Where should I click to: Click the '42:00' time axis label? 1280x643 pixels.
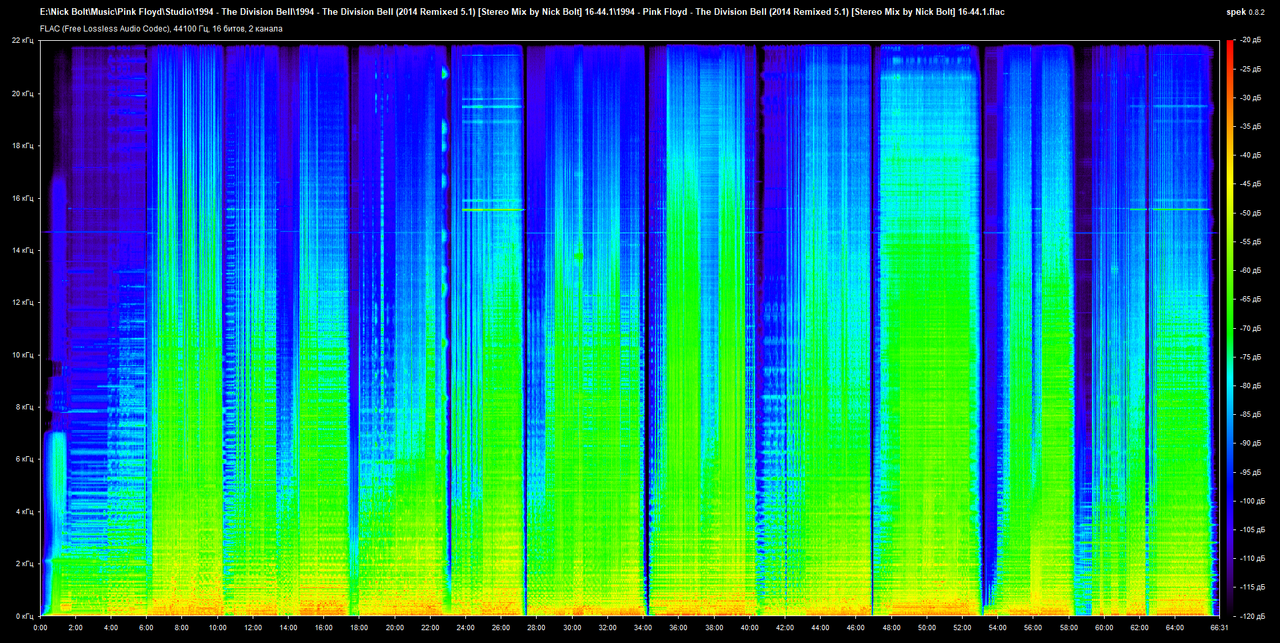tap(783, 629)
